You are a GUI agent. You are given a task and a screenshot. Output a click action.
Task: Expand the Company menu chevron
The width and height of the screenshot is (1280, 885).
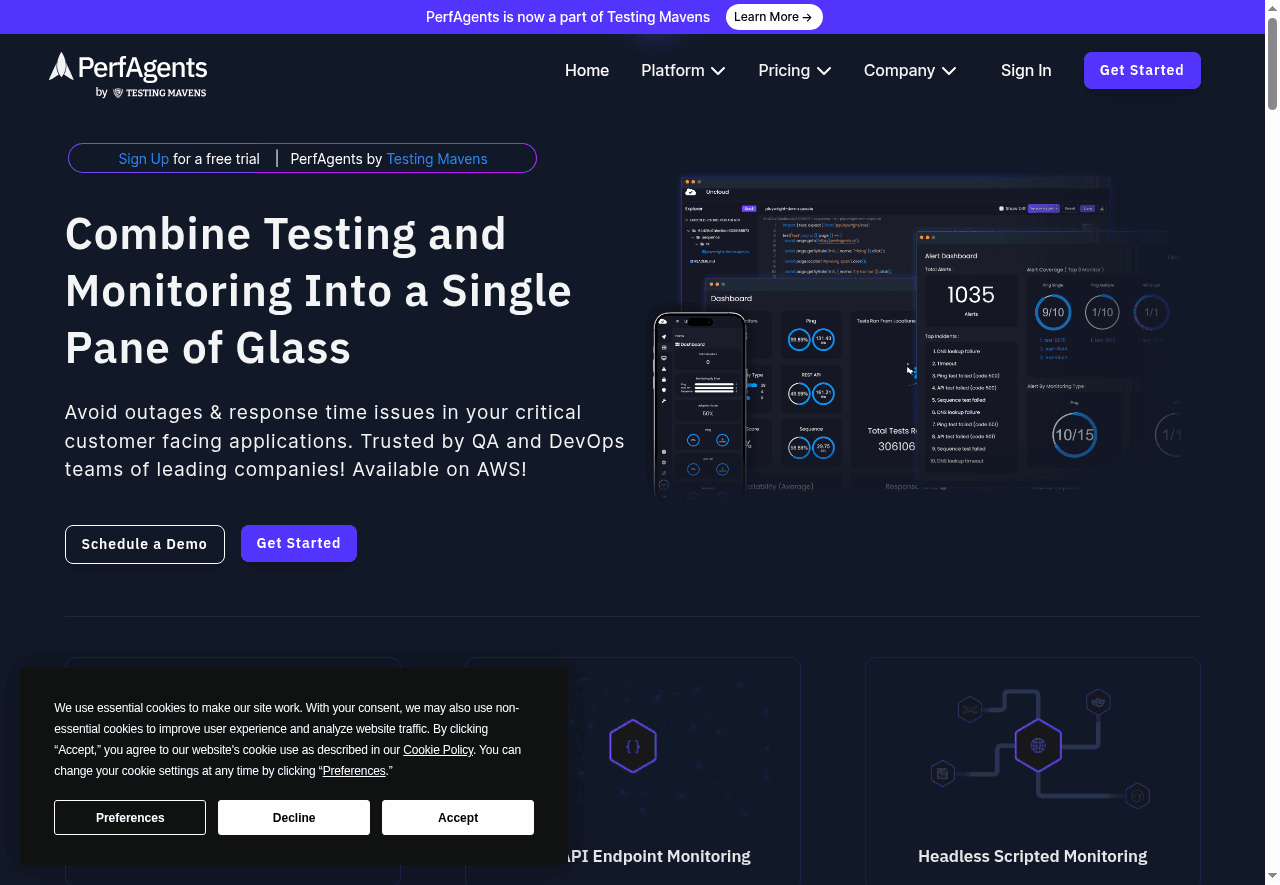pos(949,71)
